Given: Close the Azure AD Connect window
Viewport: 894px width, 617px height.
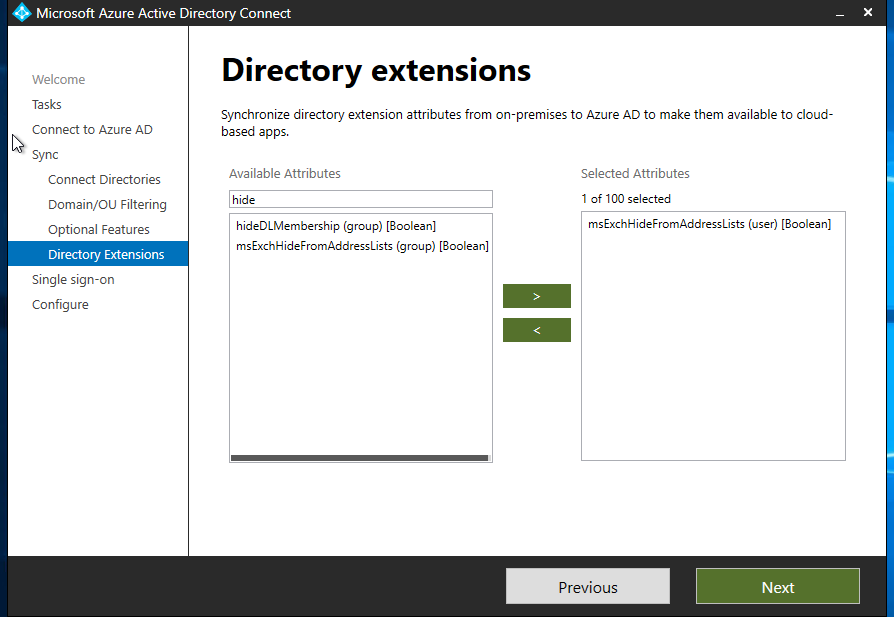Looking at the screenshot, I should (868, 13).
